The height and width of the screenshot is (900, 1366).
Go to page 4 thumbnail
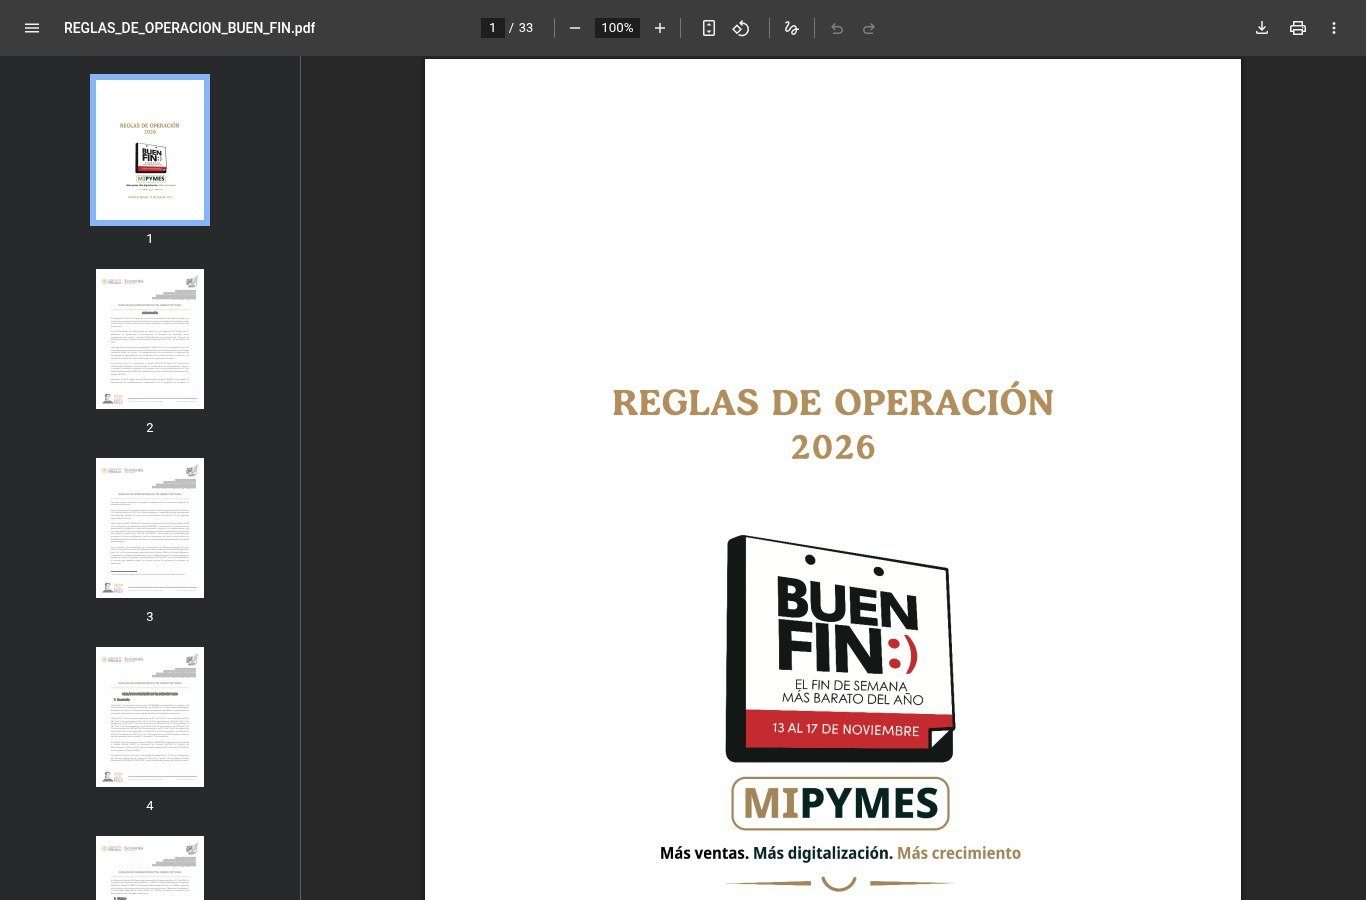150,717
